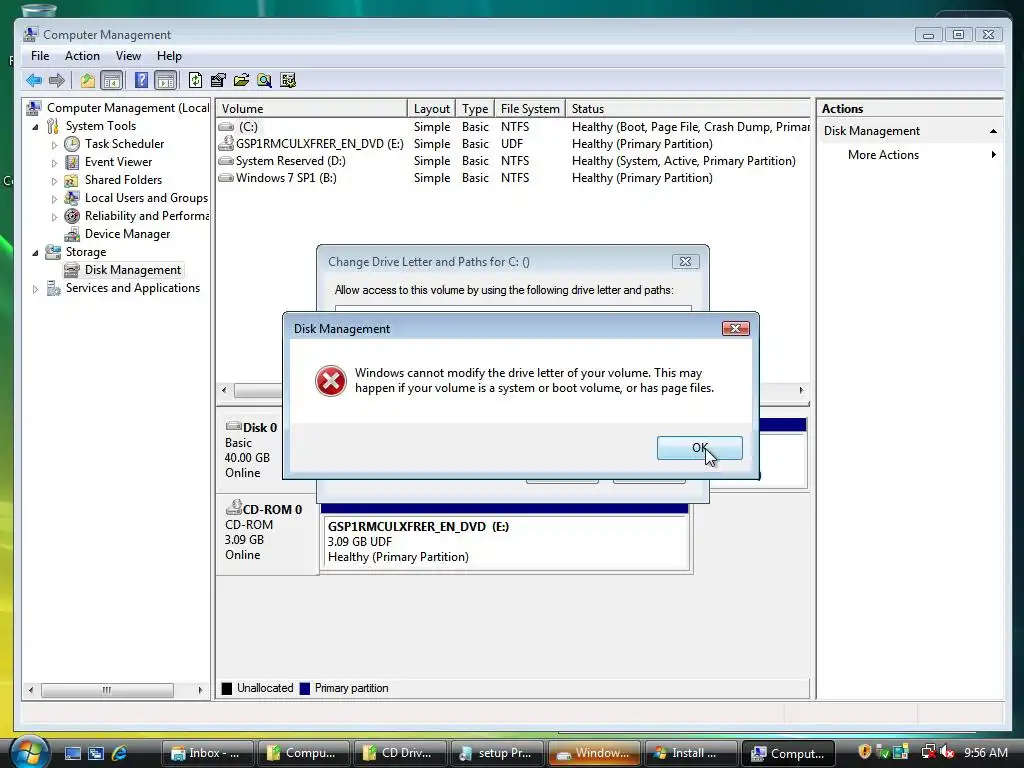This screenshot has height=768, width=1024.
Task: Click the Refresh toolbar icon
Action: pos(195,80)
